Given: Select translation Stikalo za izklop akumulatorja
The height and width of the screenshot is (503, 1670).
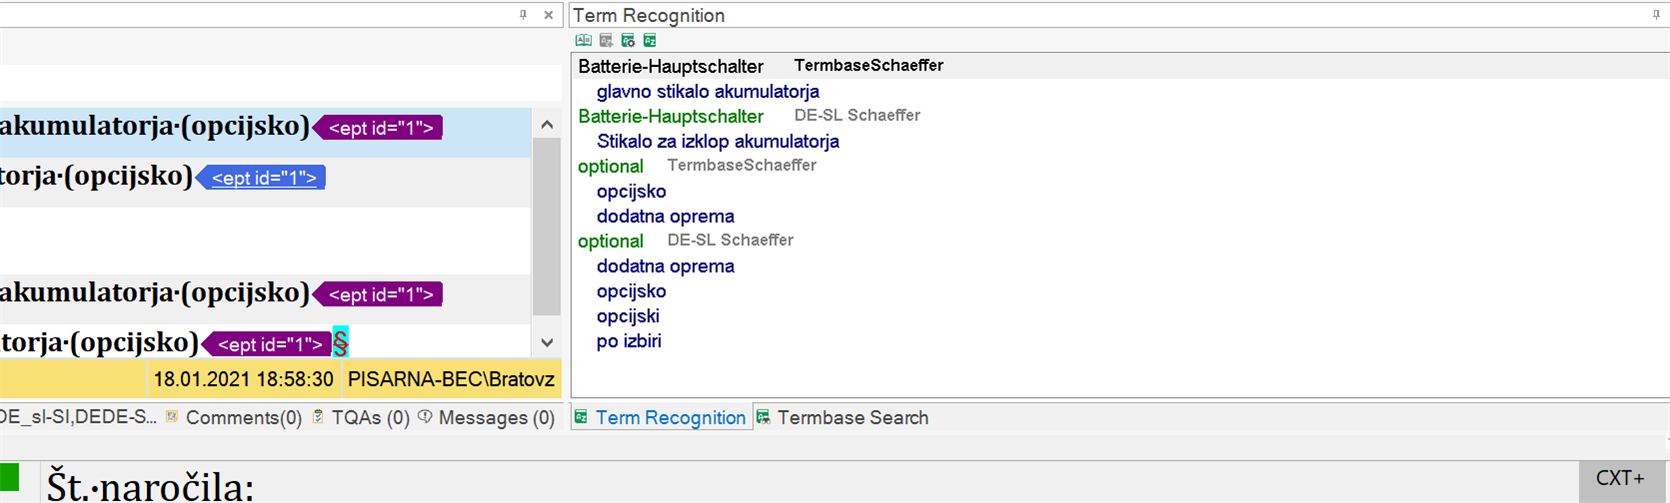Looking at the screenshot, I should (718, 142).
